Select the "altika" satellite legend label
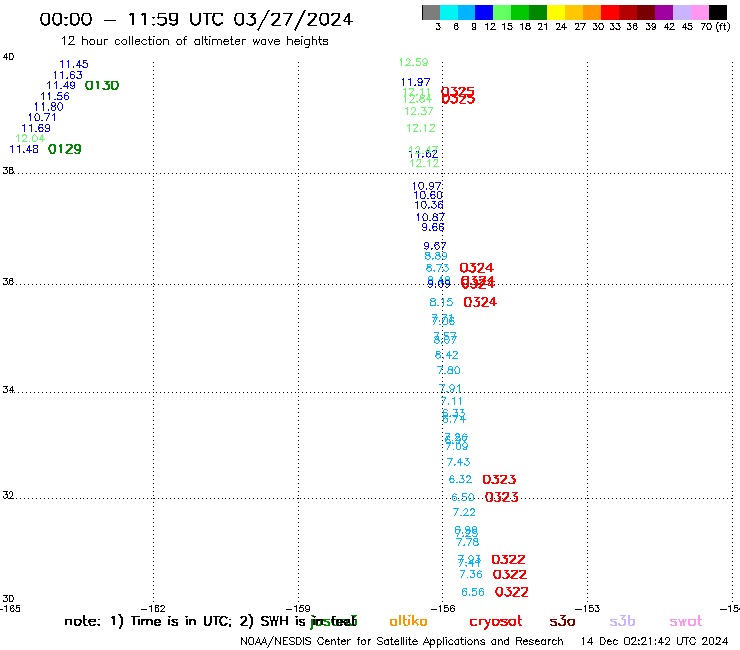 pos(408,621)
